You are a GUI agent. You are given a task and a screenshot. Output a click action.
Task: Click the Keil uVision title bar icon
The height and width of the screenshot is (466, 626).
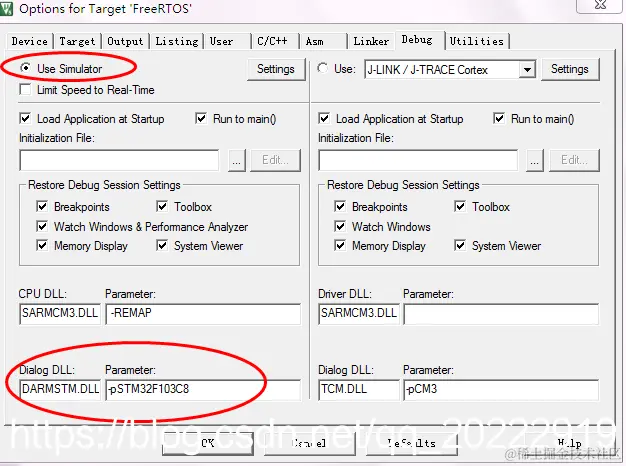(7, 8)
